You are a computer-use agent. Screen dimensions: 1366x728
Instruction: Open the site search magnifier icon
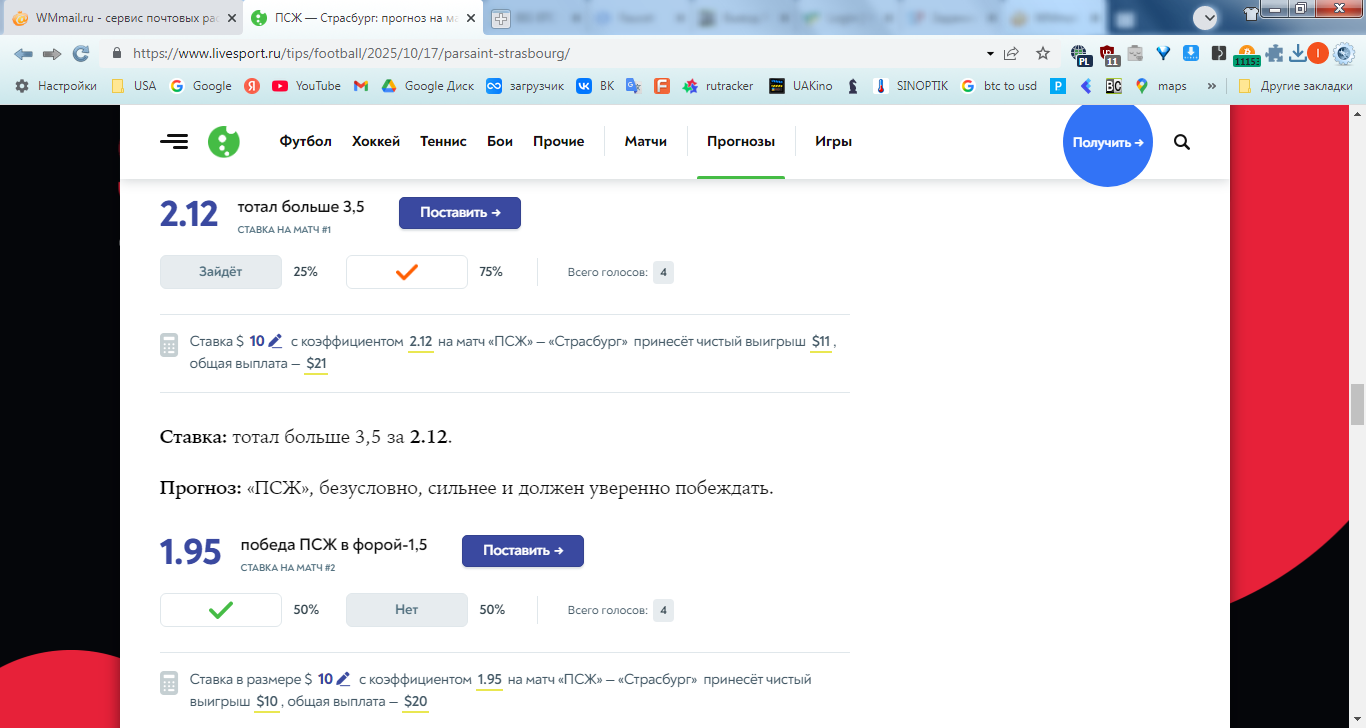1182,142
